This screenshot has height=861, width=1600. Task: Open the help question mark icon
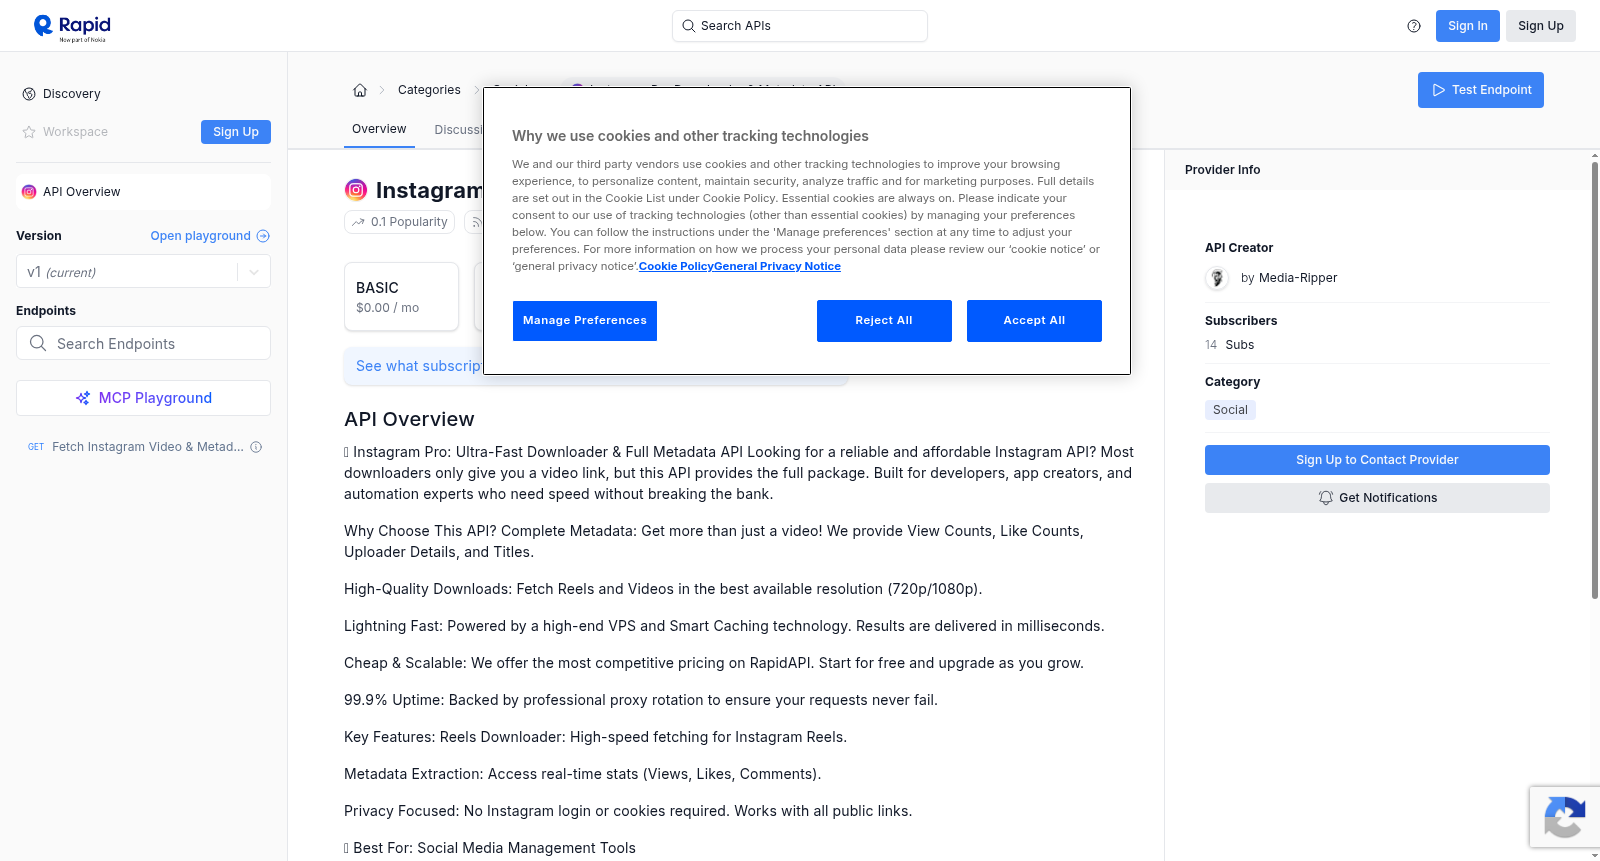point(1414,26)
